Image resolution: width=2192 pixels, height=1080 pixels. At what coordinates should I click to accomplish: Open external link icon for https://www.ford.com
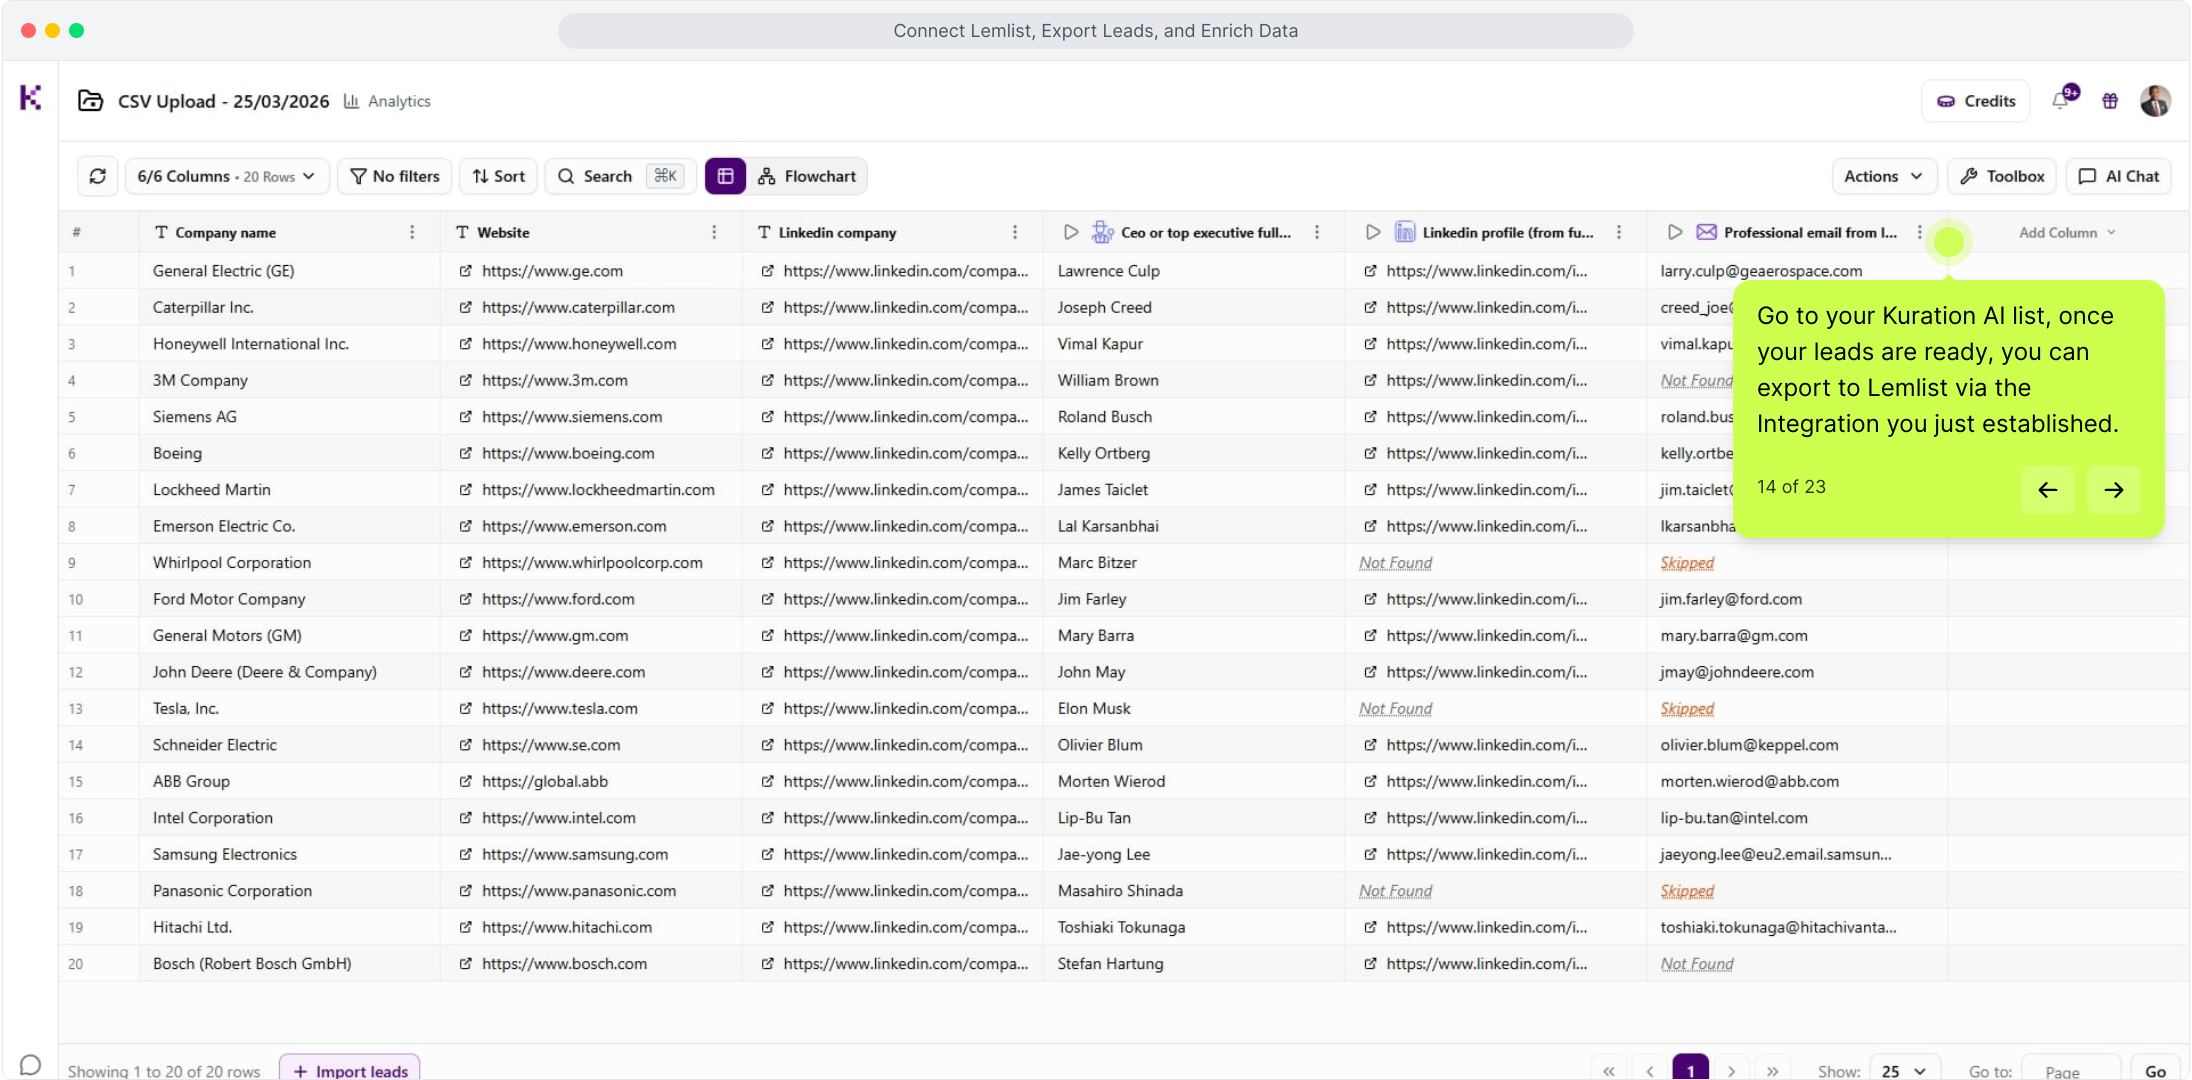click(466, 599)
